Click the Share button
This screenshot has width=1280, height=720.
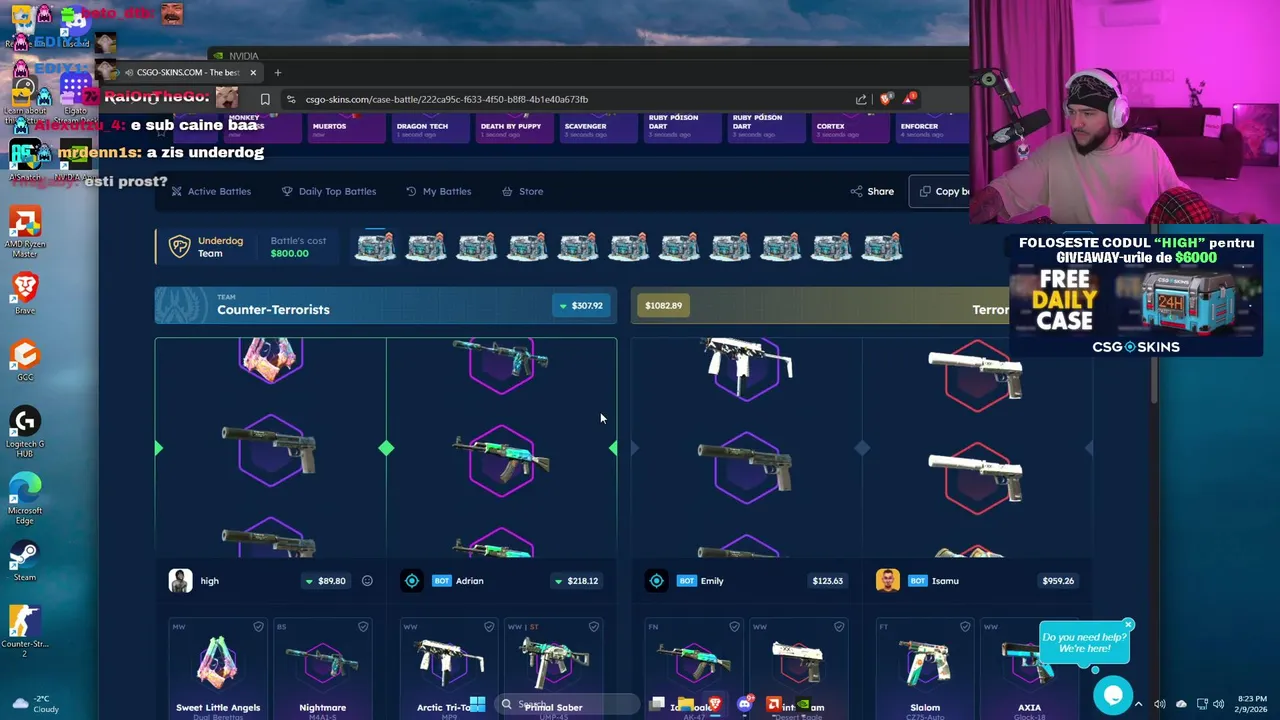[x=872, y=191]
